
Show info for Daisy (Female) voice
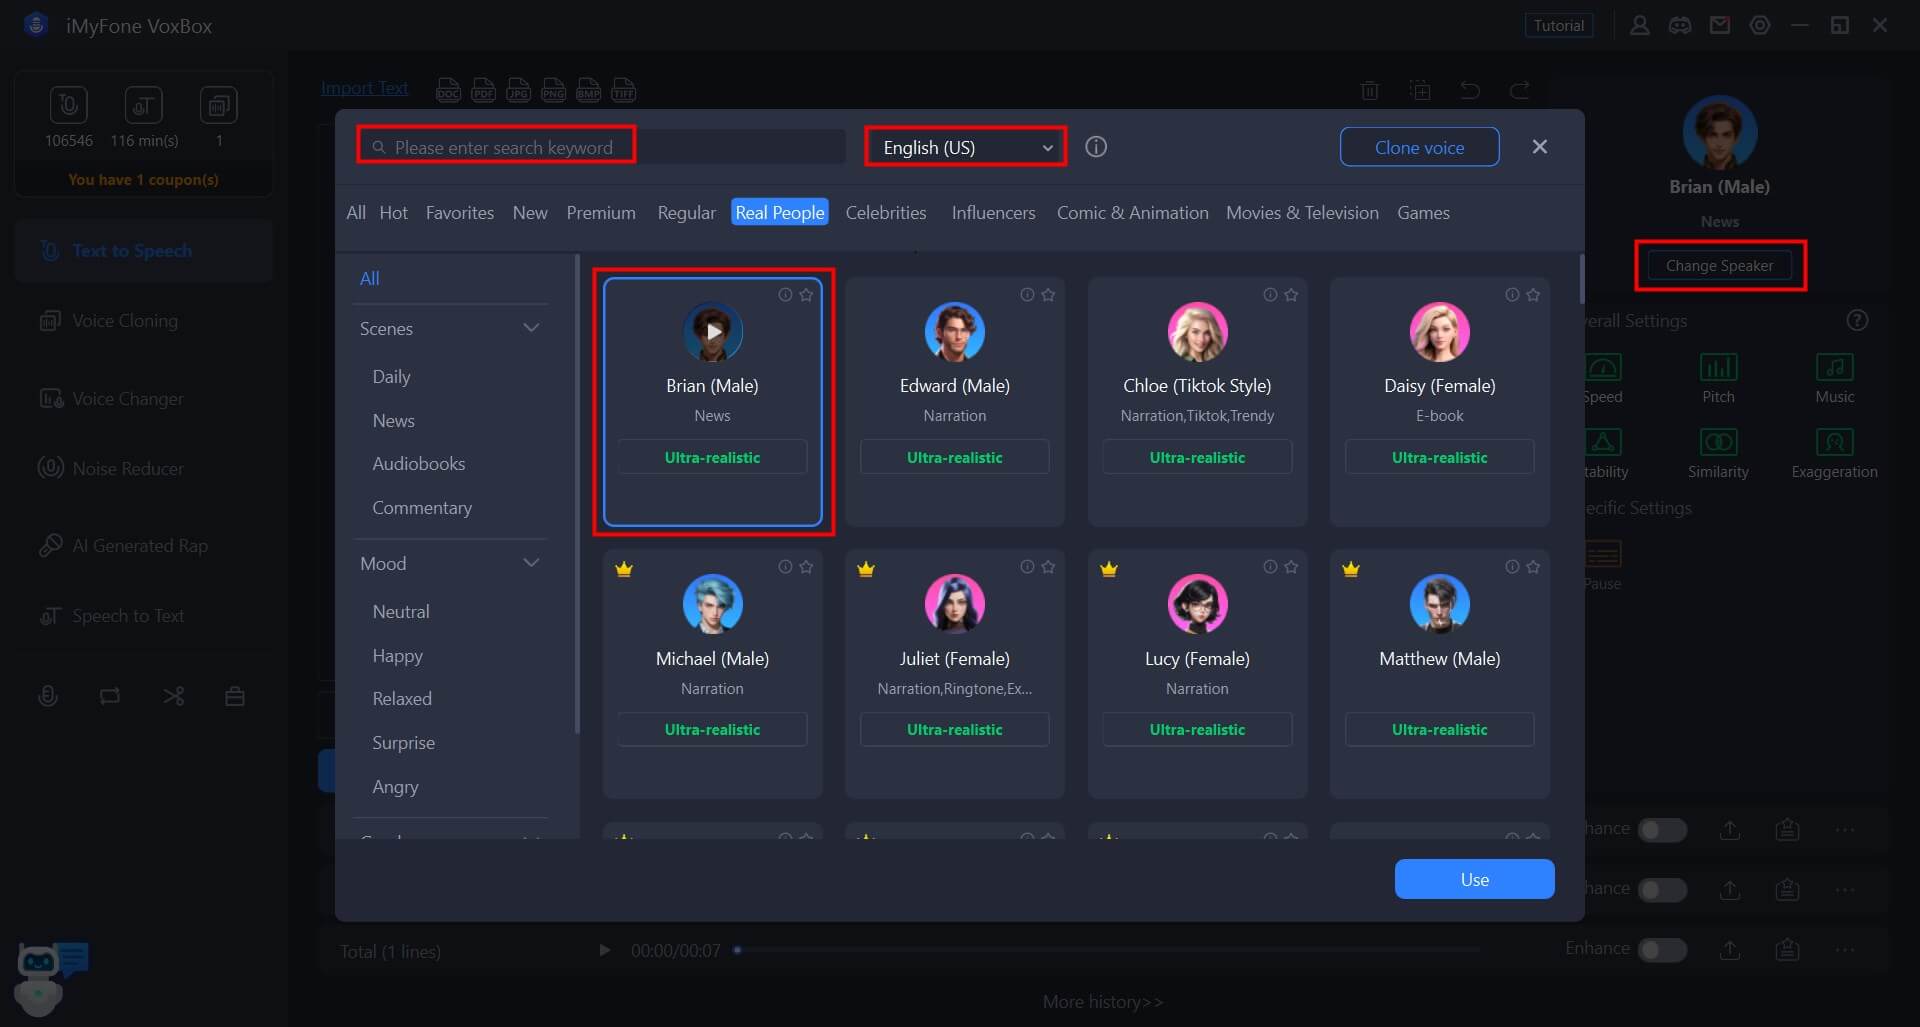(x=1512, y=295)
